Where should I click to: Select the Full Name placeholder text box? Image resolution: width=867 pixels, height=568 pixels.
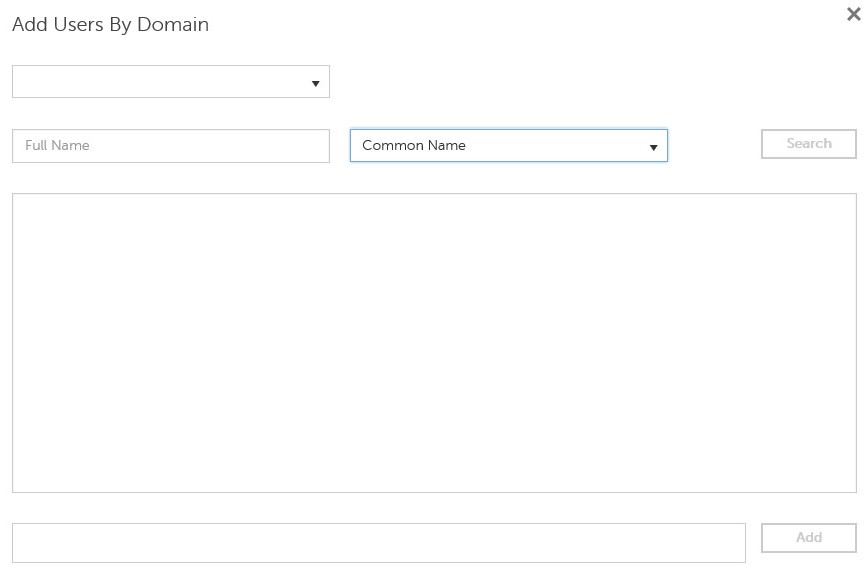170,146
